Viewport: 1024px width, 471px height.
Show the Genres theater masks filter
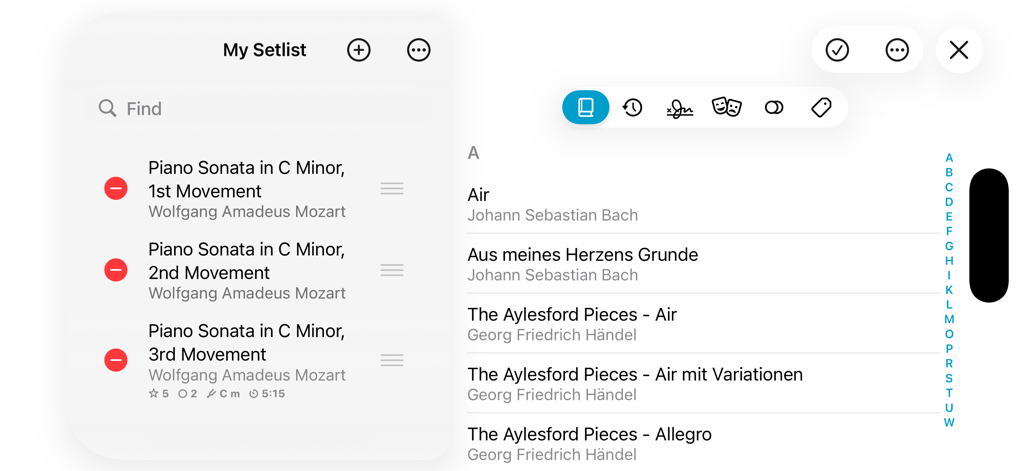click(726, 107)
